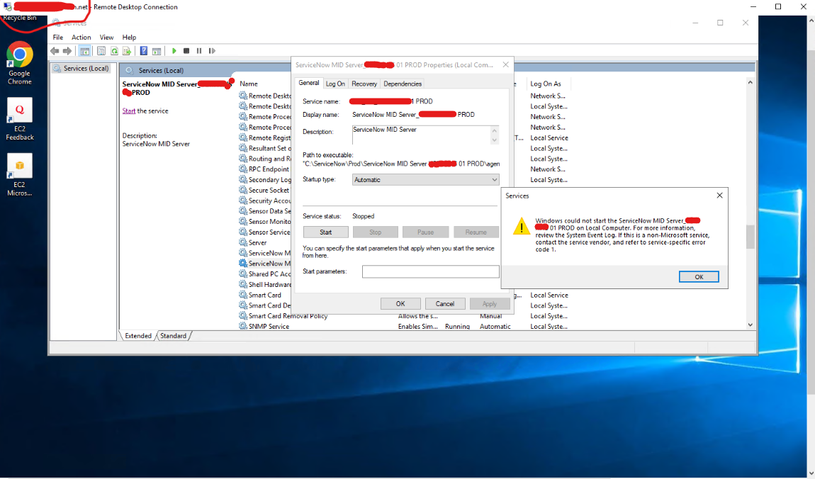Open the Startup type dropdown
815x479 pixels.
(x=425, y=180)
